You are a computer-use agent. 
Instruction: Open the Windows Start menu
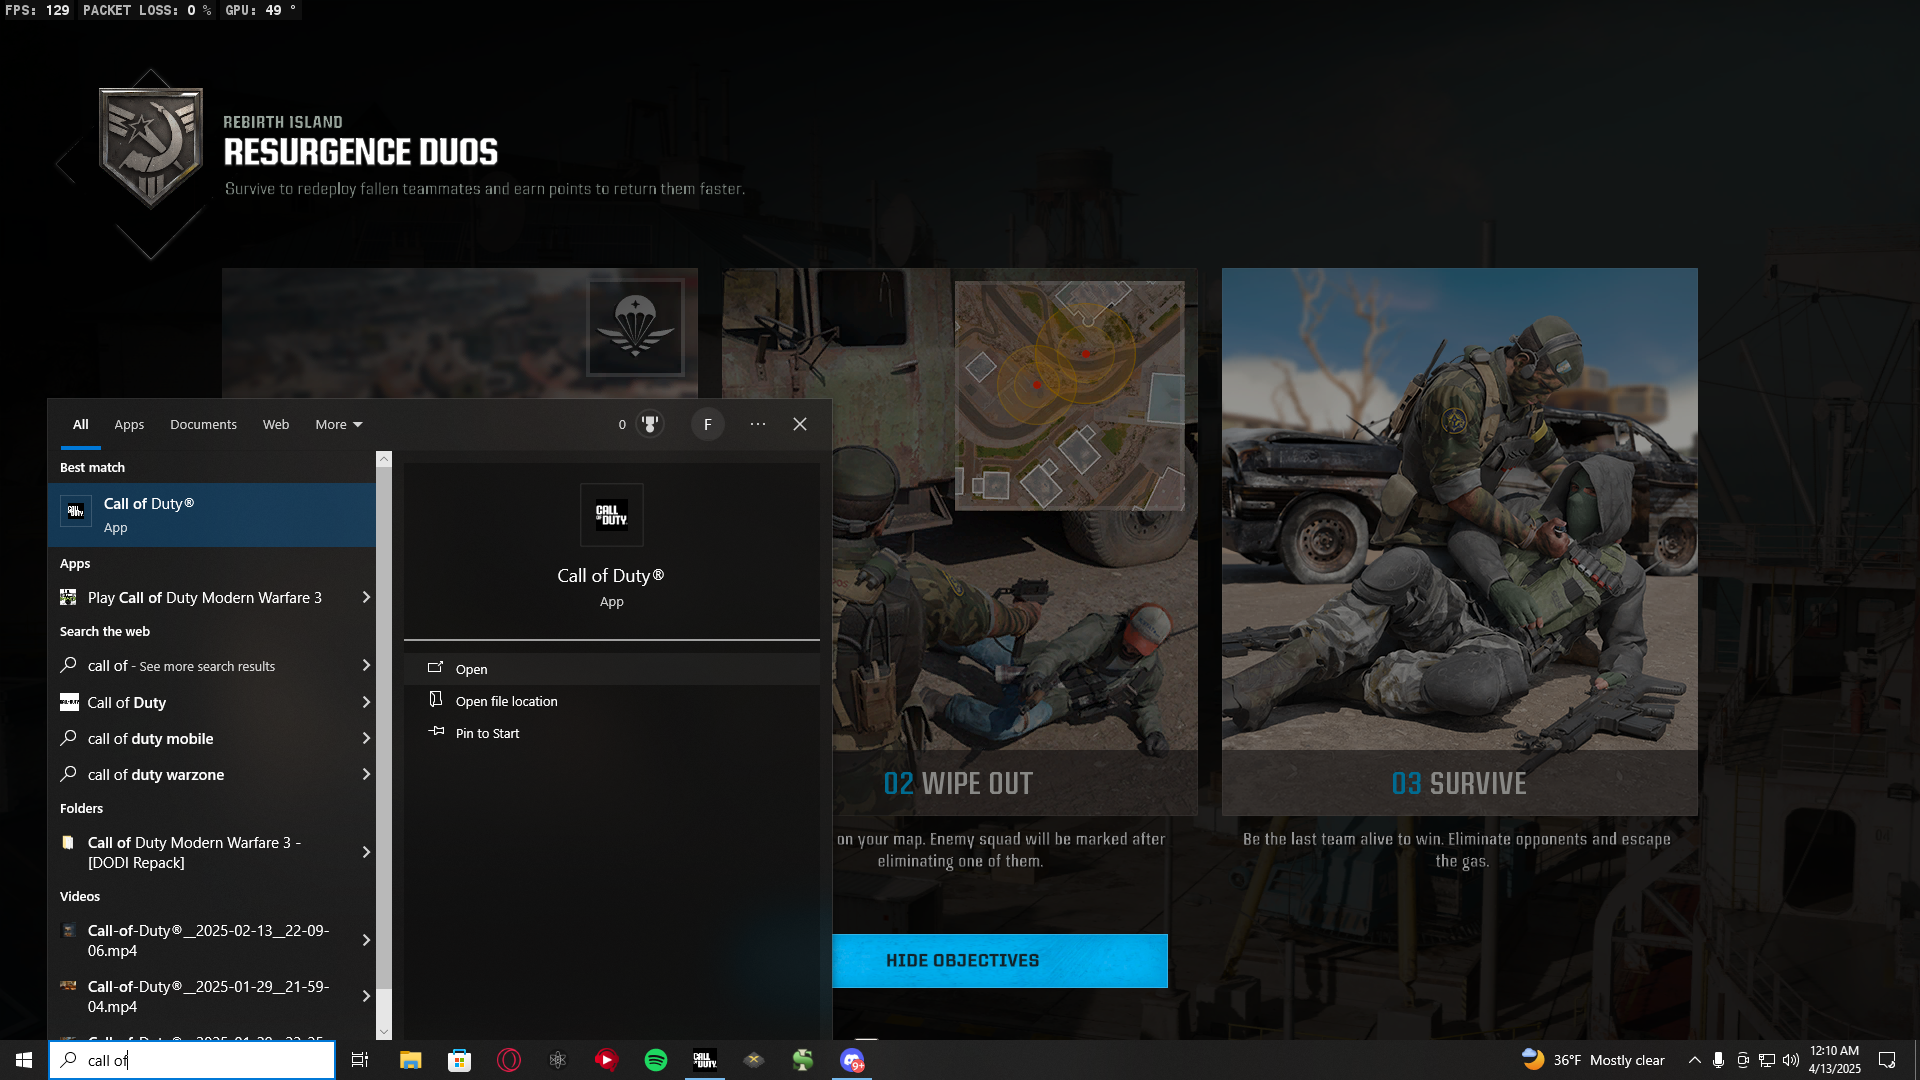pyautogui.click(x=24, y=1060)
